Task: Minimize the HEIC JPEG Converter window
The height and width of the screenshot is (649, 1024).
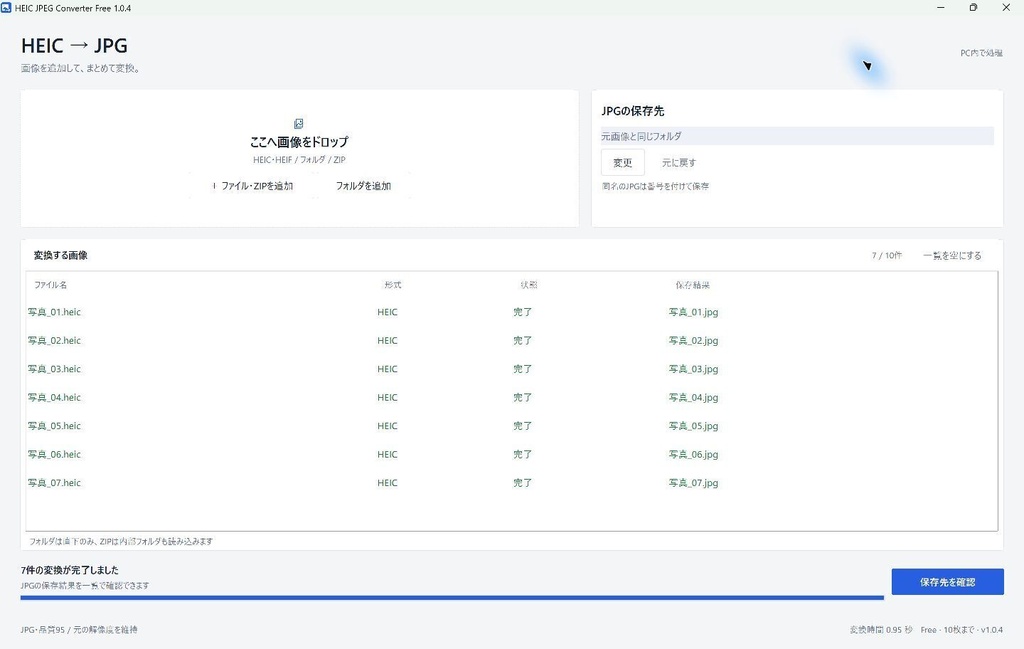Action: coord(940,8)
